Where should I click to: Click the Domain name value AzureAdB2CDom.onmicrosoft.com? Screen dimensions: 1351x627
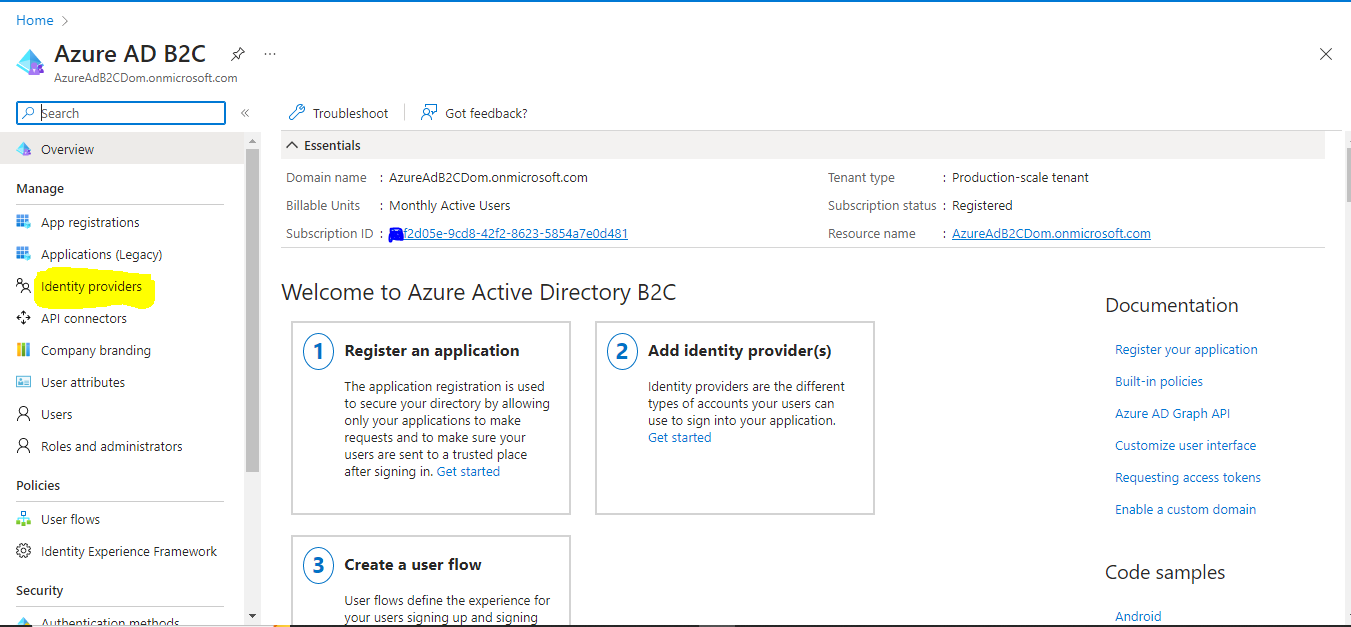click(488, 177)
